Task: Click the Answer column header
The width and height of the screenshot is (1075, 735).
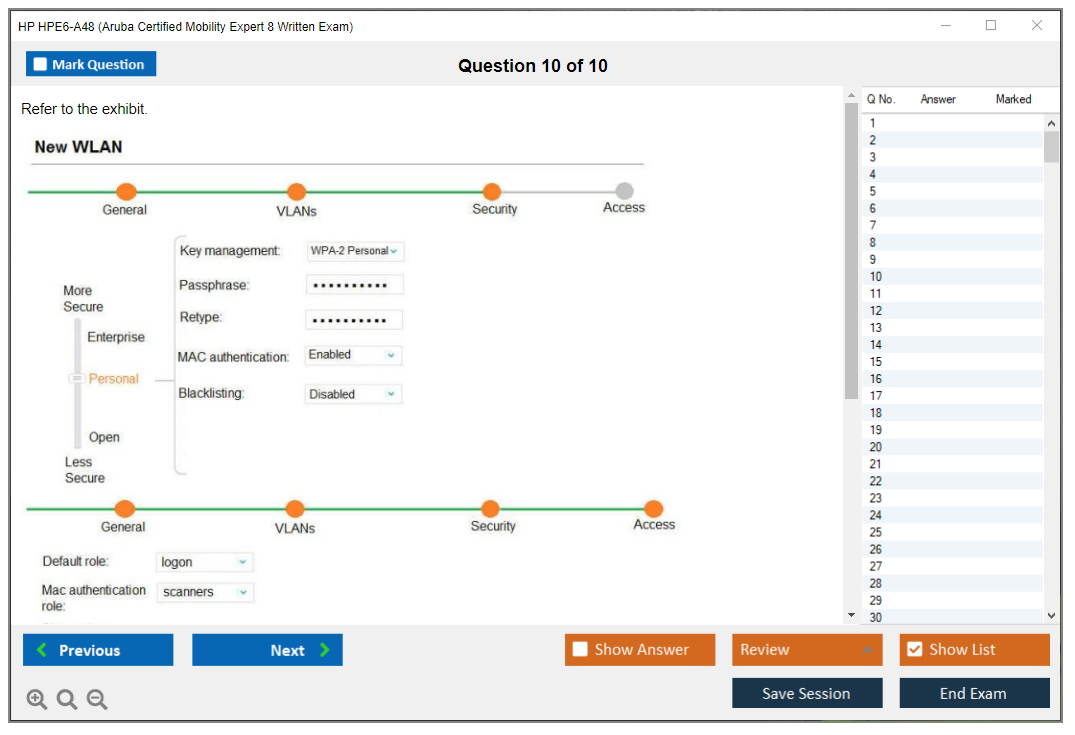Action: tap(937, 99)
